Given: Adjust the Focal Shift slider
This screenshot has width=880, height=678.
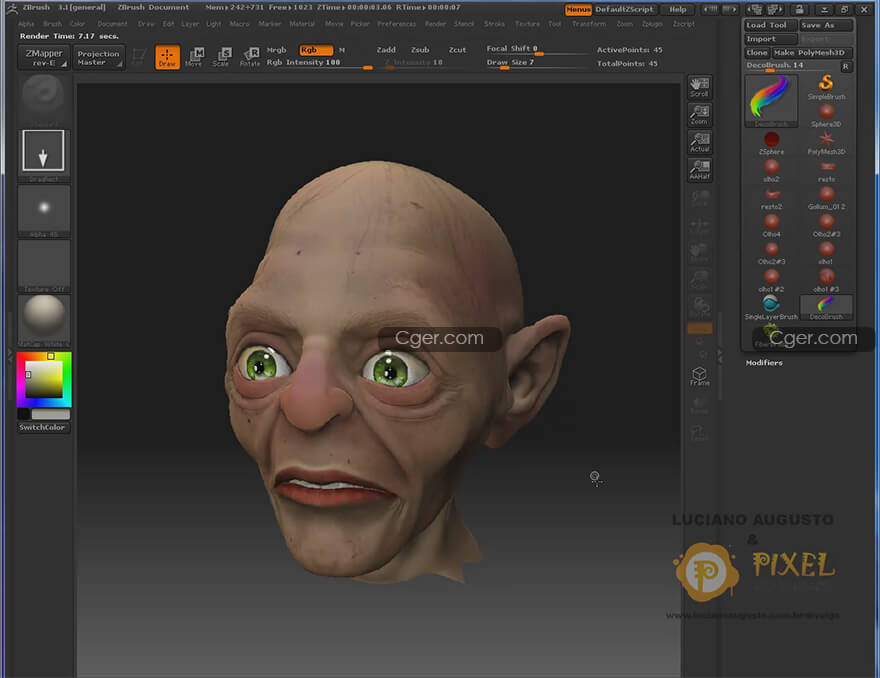Looking at the screenshot, I should [x=536, y=49].
